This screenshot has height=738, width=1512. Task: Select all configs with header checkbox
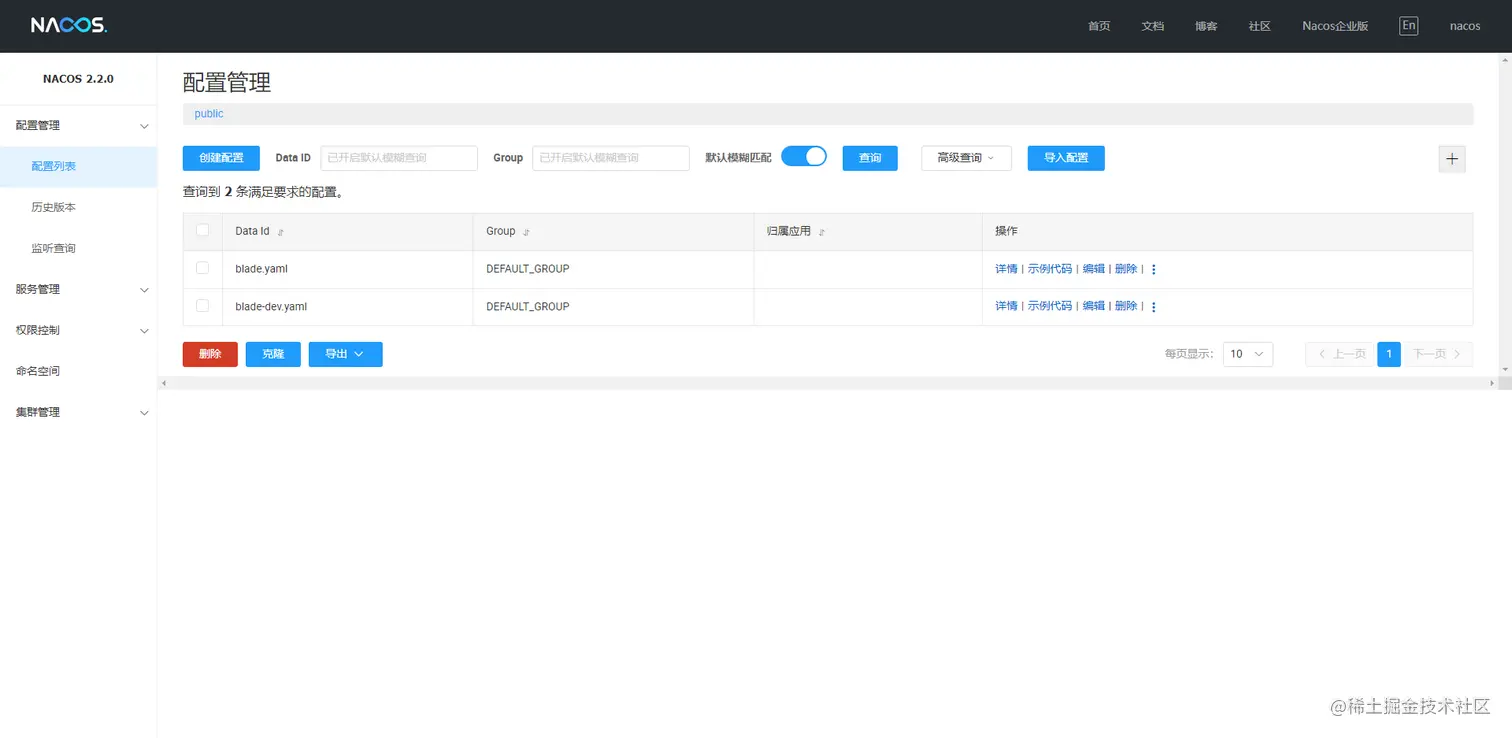pyautogui.click(x=203, y=230)
